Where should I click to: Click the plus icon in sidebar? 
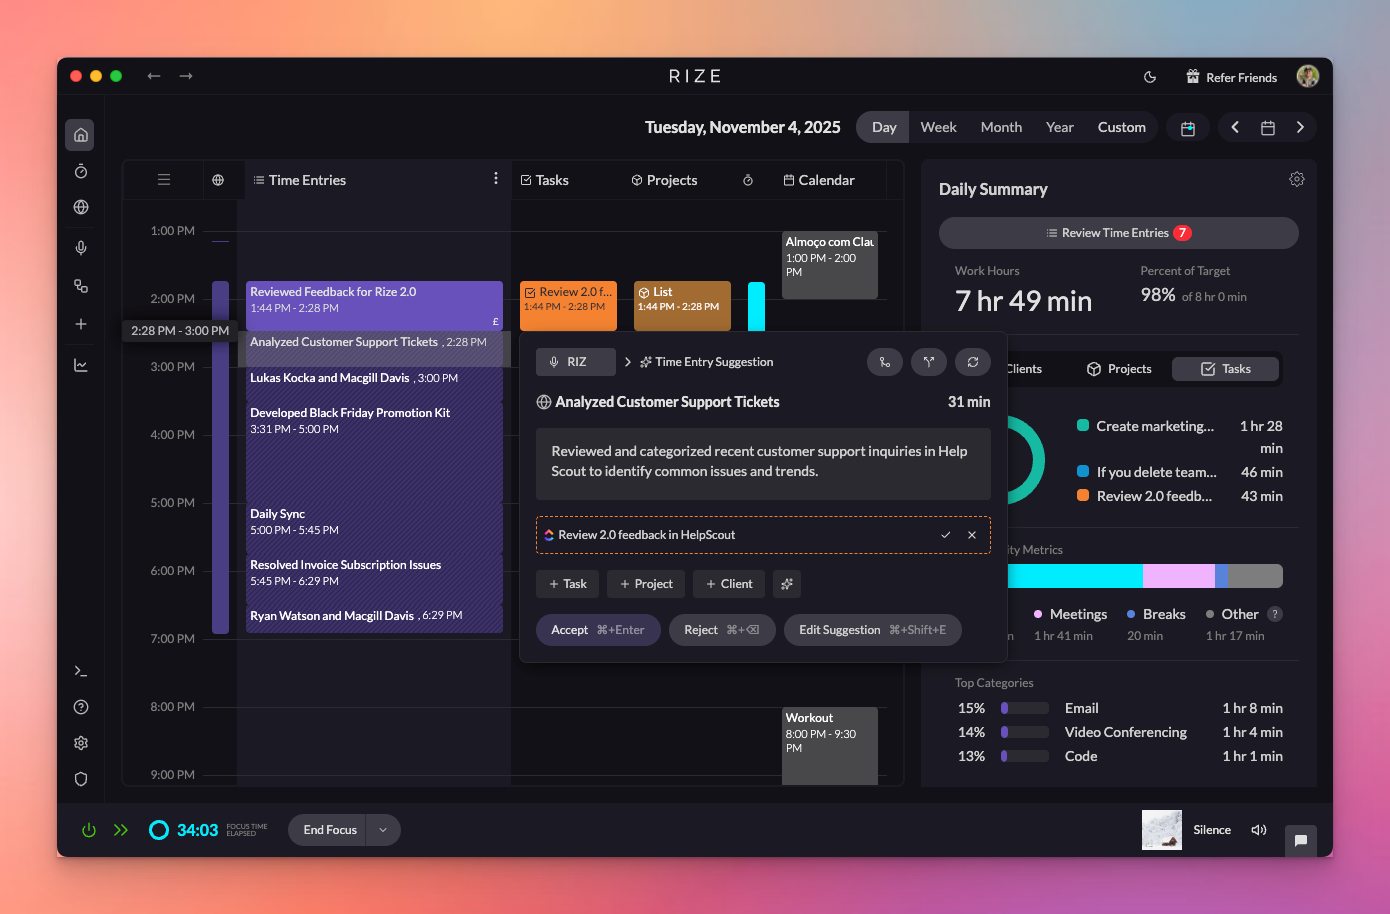pos(81,324)
